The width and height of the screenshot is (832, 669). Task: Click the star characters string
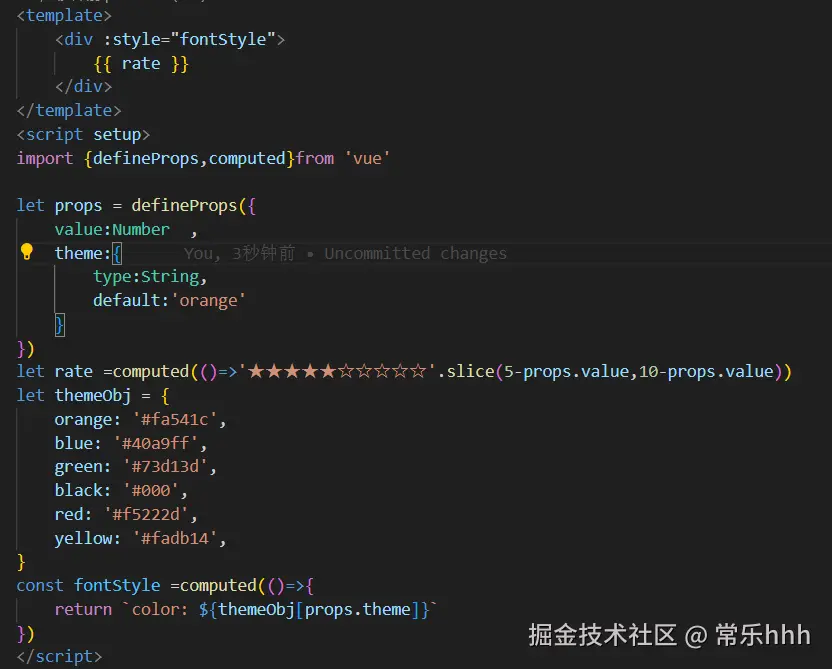click(x=337, y=371)
